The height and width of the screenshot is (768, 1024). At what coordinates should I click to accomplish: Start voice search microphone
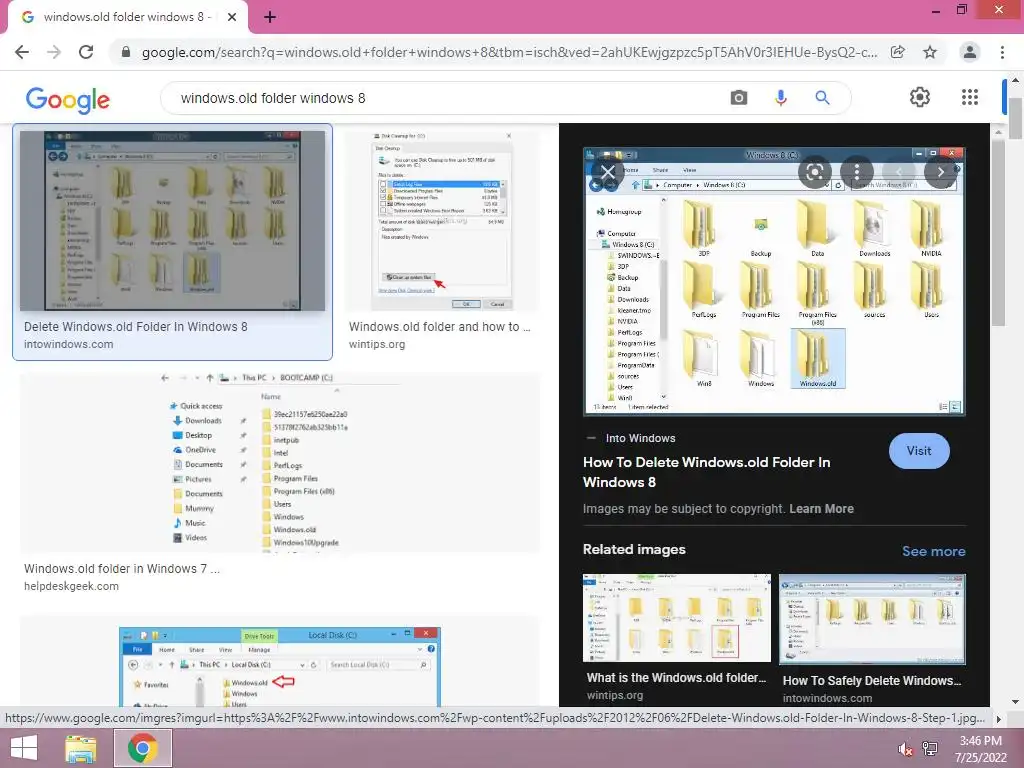click(780, 98)
